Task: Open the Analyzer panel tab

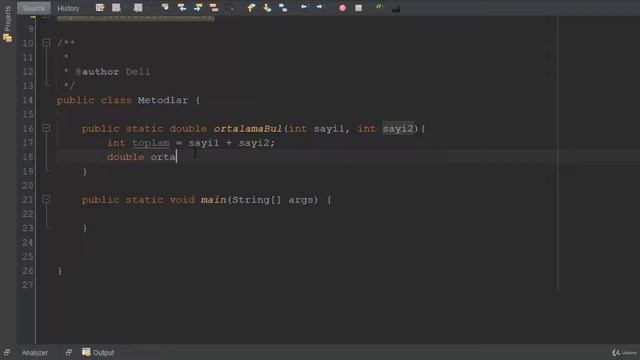Action: click(x=35, y=353)
